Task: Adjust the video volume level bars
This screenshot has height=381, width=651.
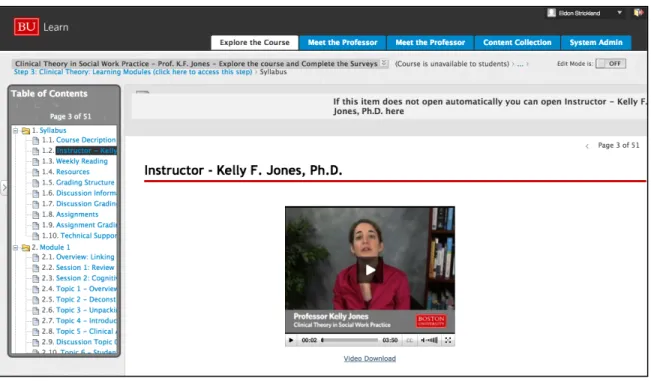Action: click(432, 340)
